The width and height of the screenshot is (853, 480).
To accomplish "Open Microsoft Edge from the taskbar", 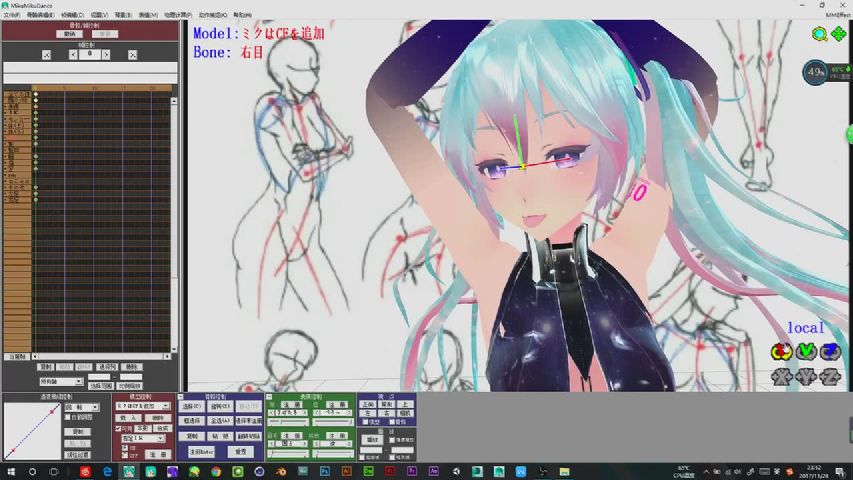I will [x=107, y=471].
